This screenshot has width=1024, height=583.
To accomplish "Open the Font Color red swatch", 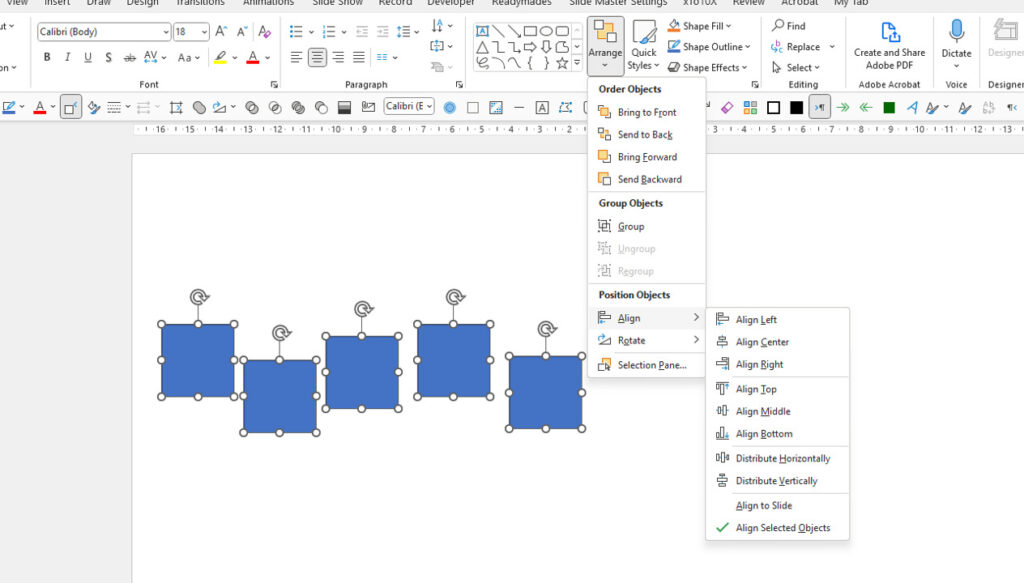I will (x=252, y=57).
